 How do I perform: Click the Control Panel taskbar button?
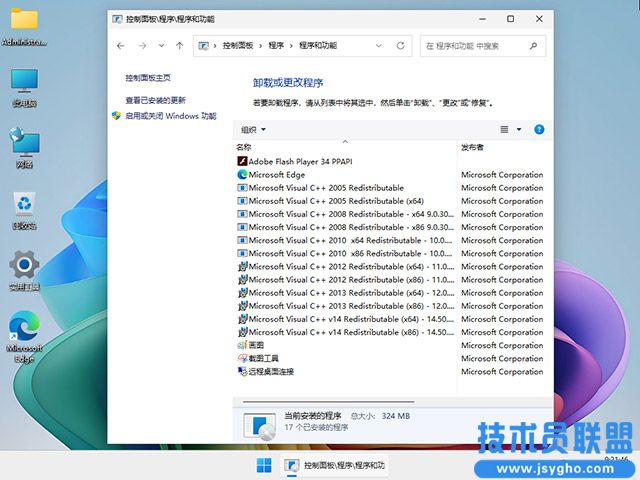click(x=334, y=465)
